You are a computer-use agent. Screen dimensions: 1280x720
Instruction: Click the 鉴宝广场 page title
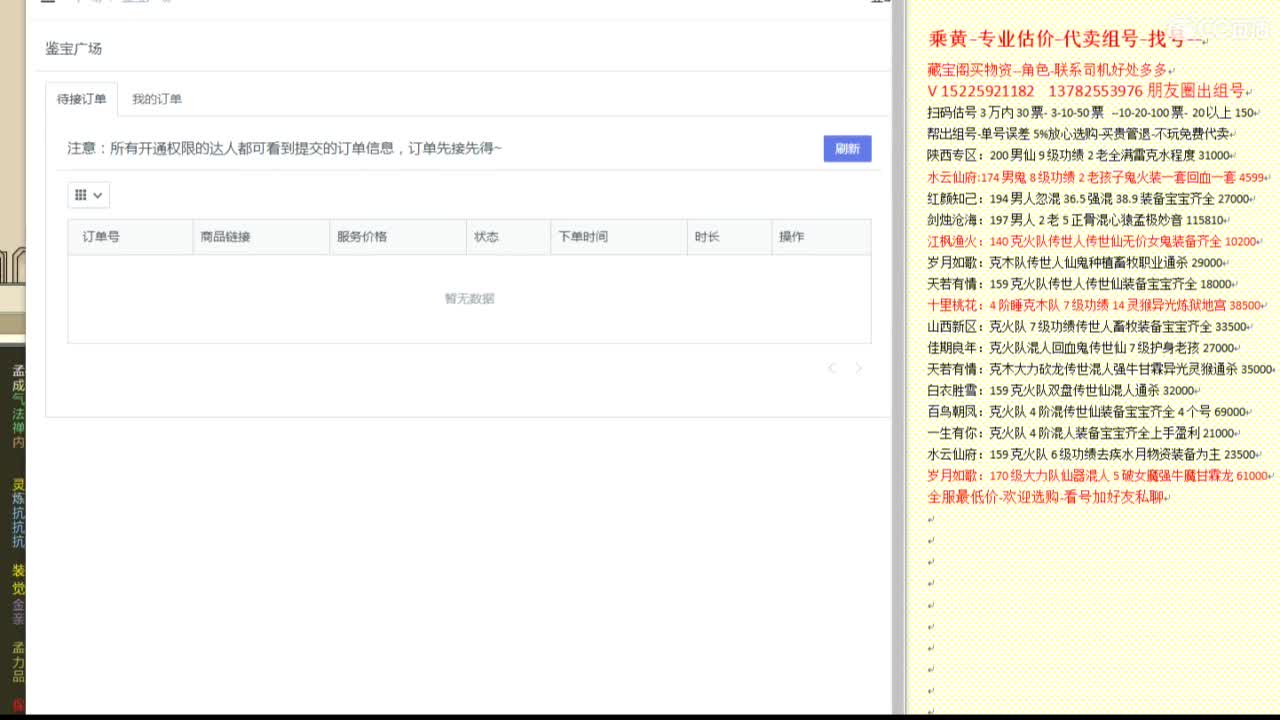click(x=74, y=49)
